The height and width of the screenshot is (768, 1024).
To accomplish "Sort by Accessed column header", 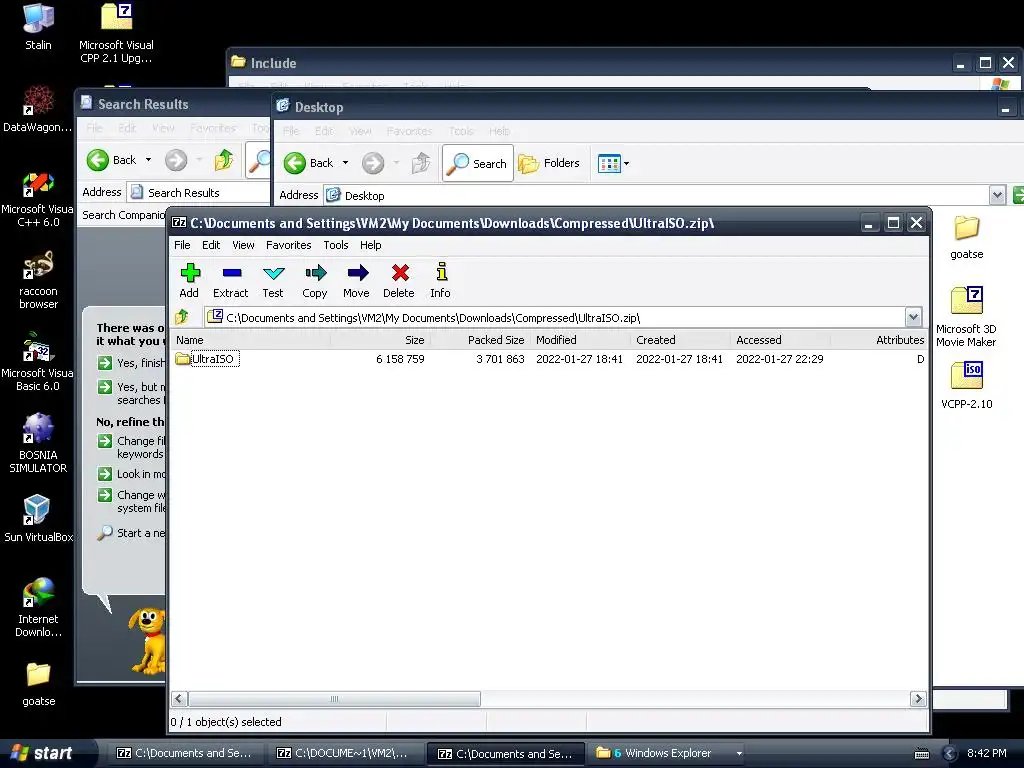I will (x=780, y=340).
